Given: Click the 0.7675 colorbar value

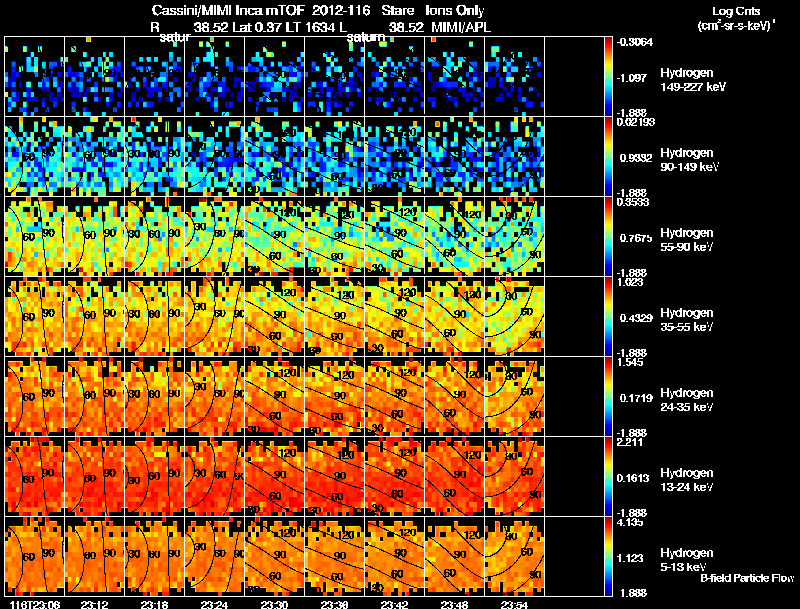Looking at the screenshot, I should [636, 238].
